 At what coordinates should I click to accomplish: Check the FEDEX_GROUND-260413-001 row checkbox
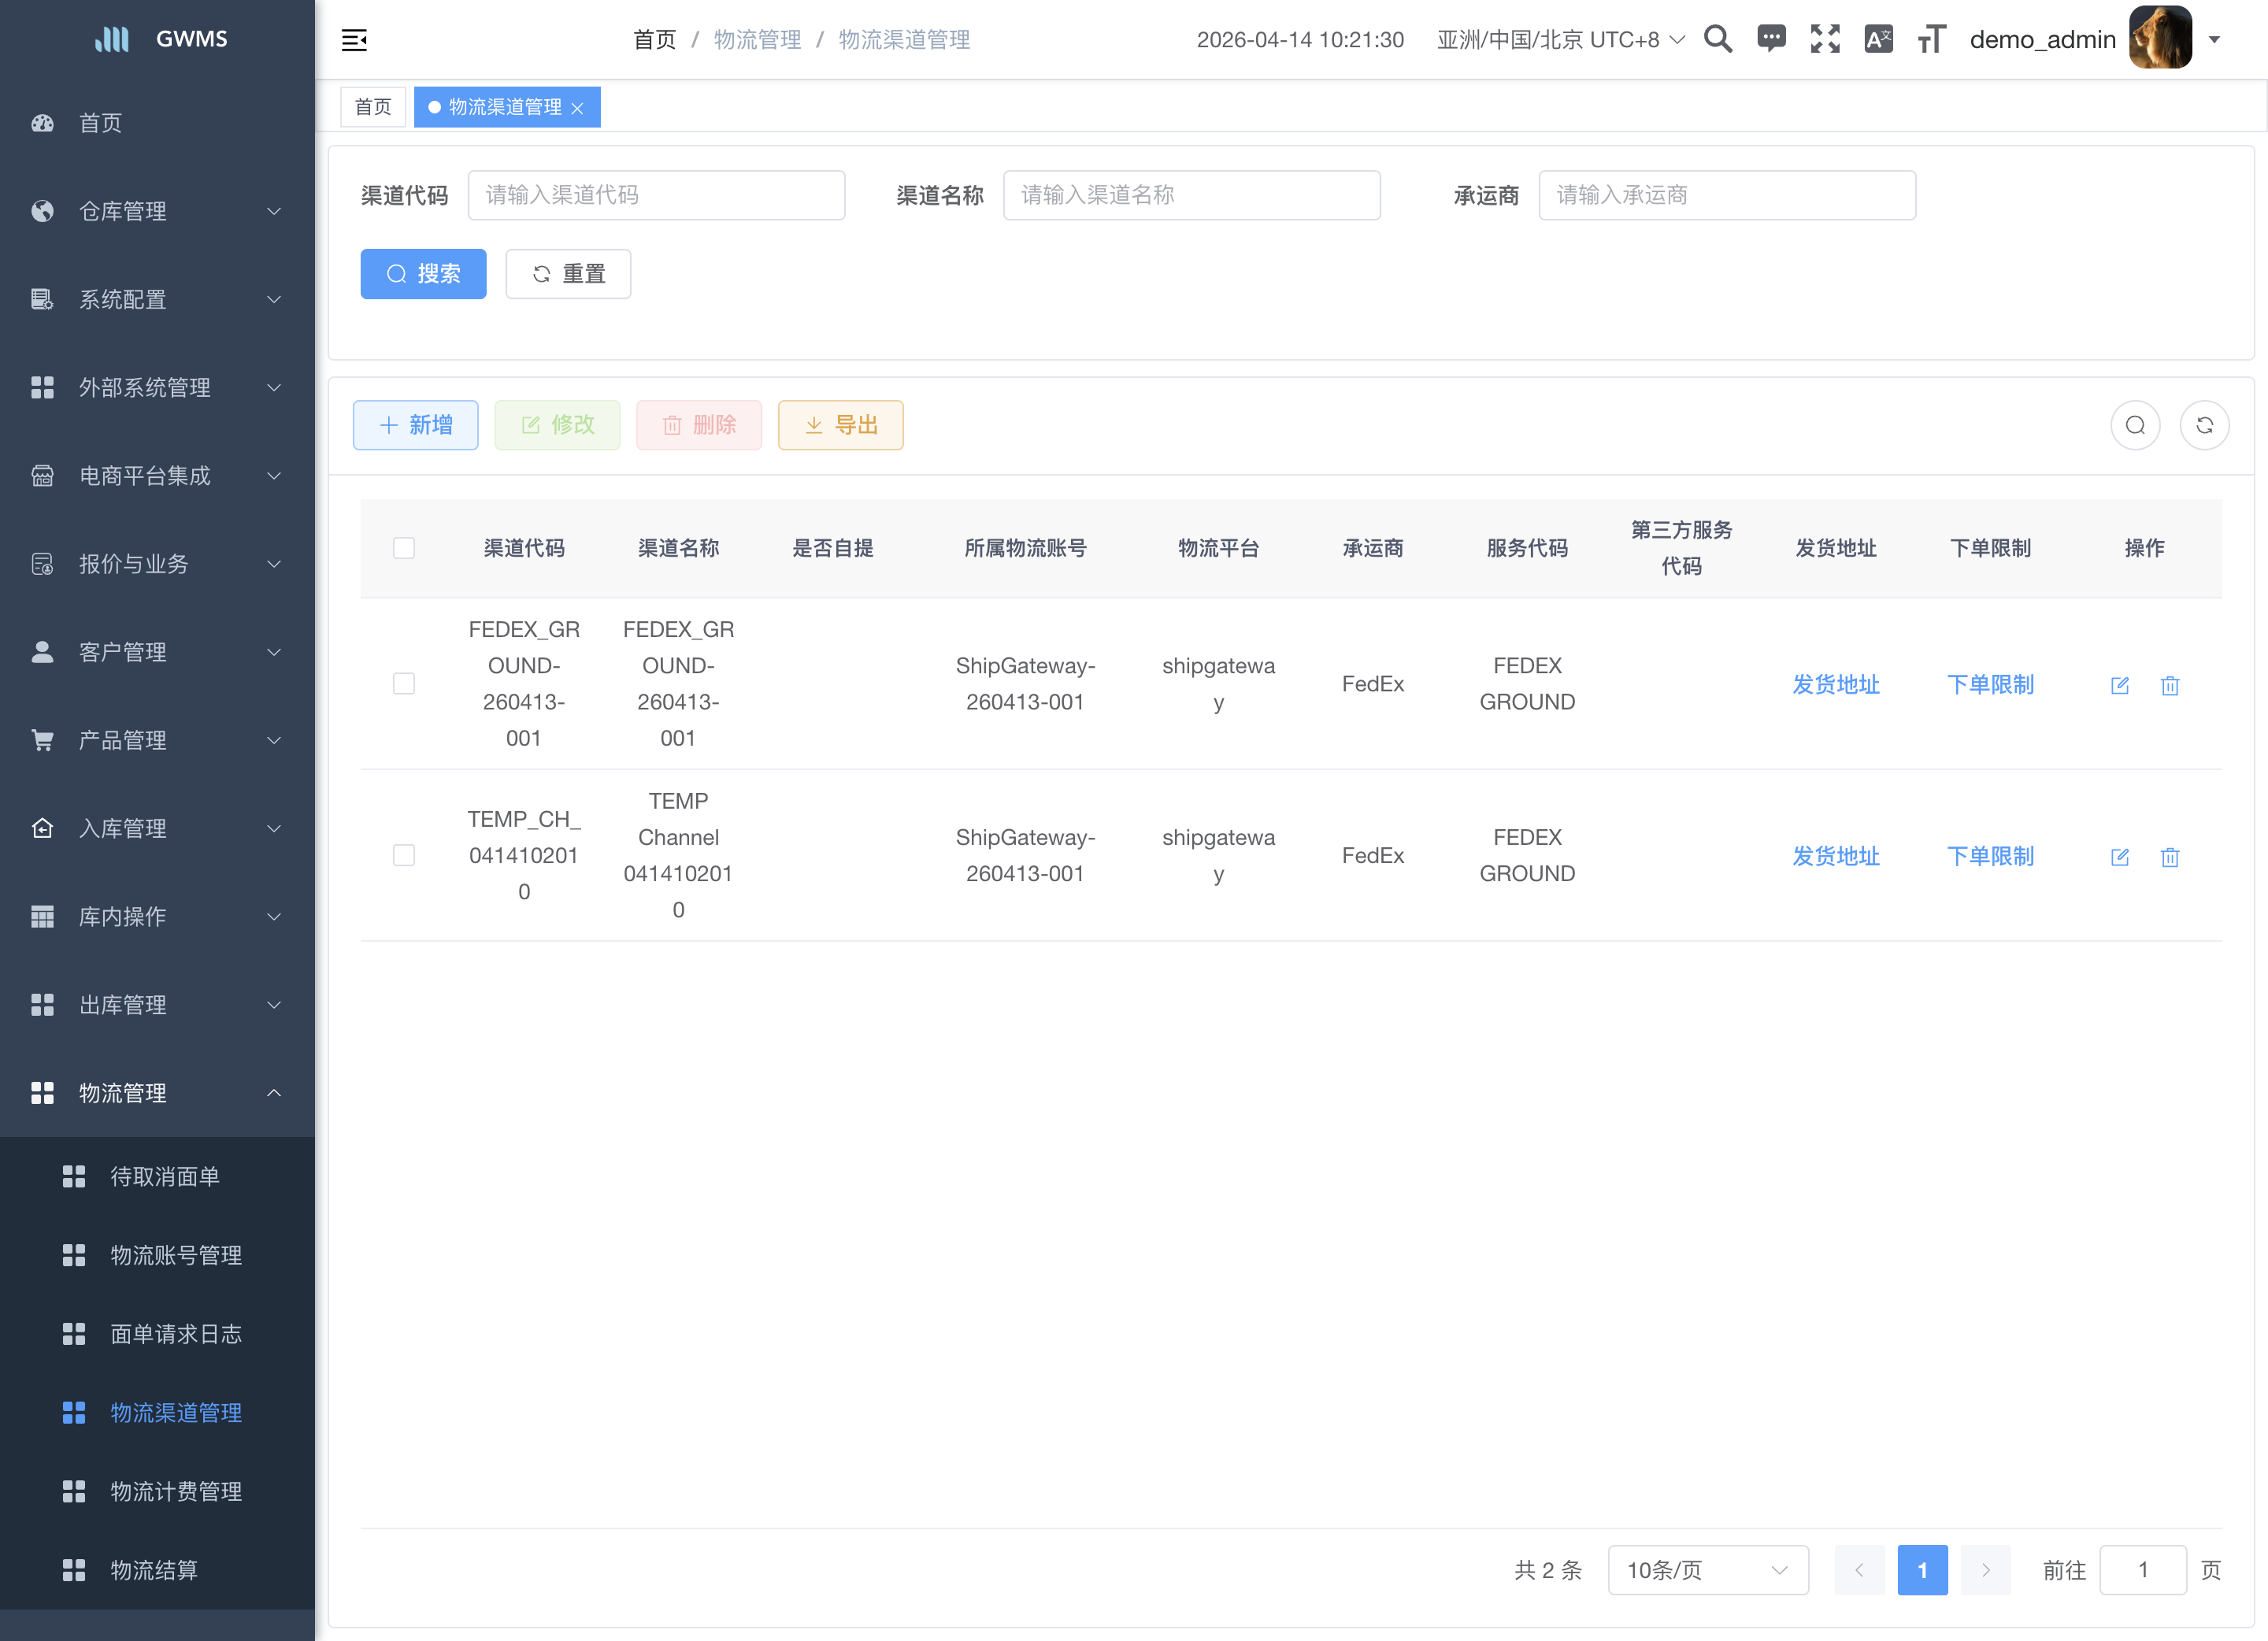coord(404,684)
